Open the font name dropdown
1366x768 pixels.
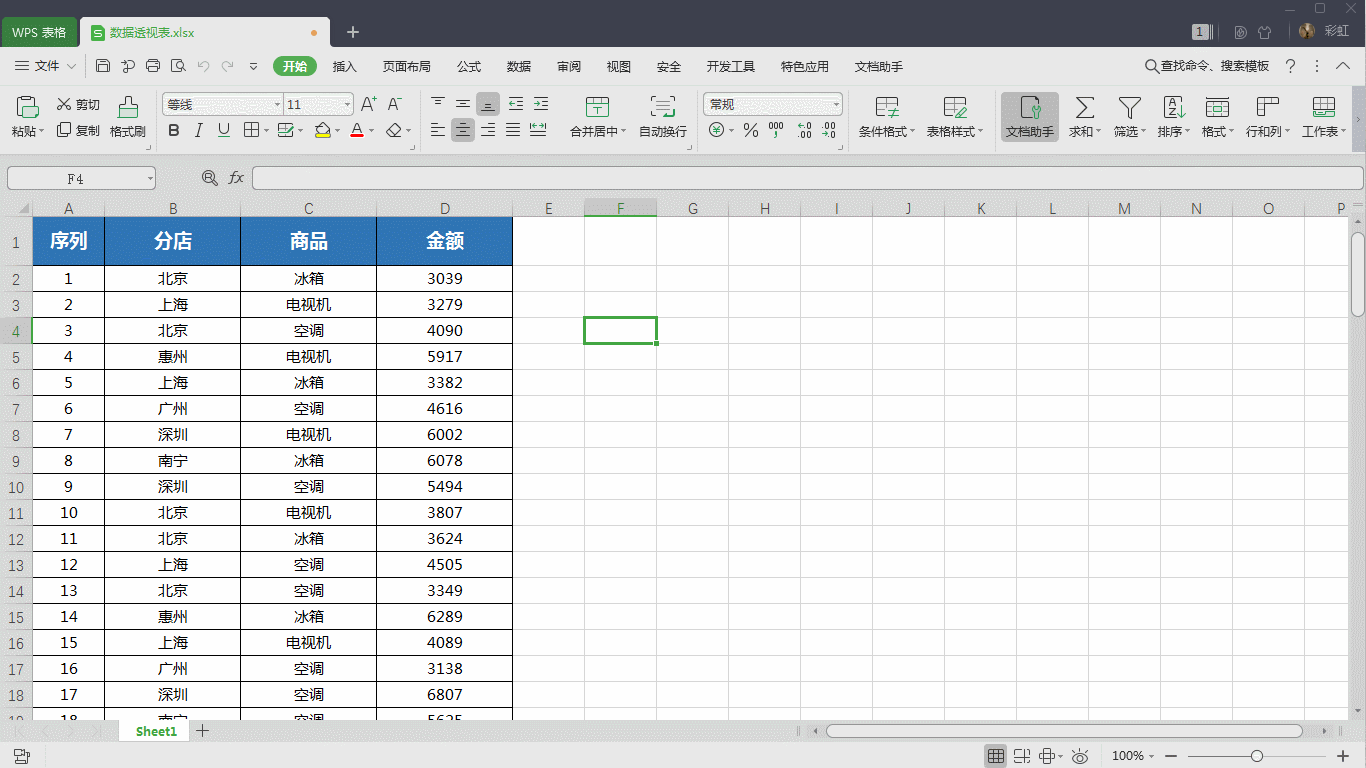(x=277, y=104)
